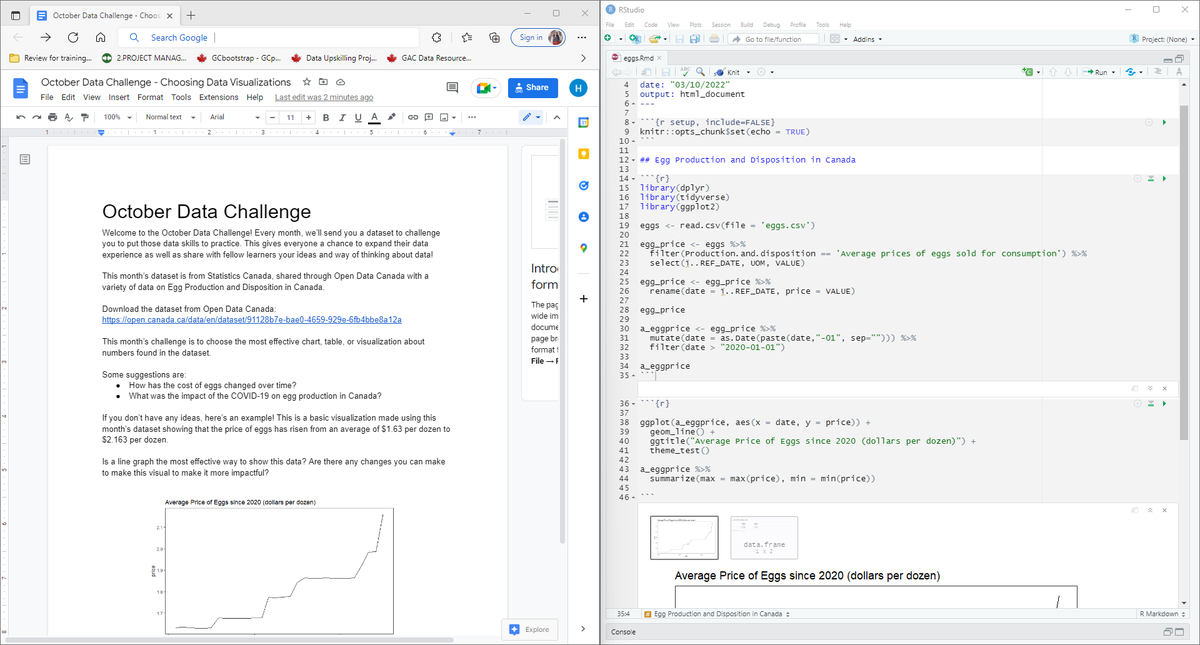1200x645 pixels.
Task: Click the browser Sign in button
Action: click(x=538, y=38)
